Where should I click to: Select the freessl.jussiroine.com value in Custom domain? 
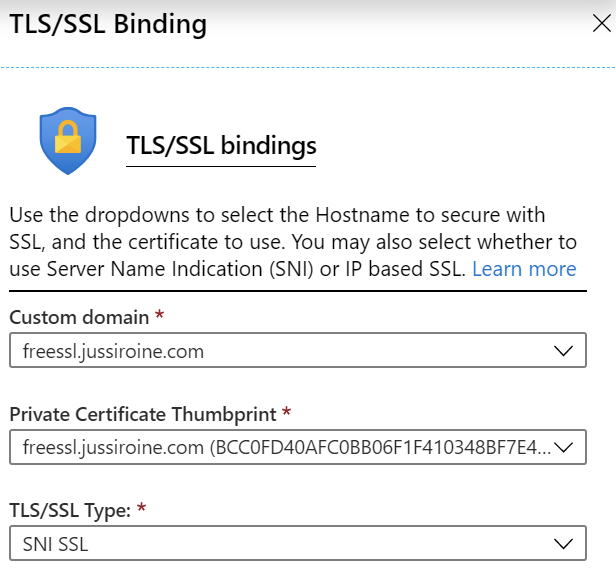coord(113,351)
